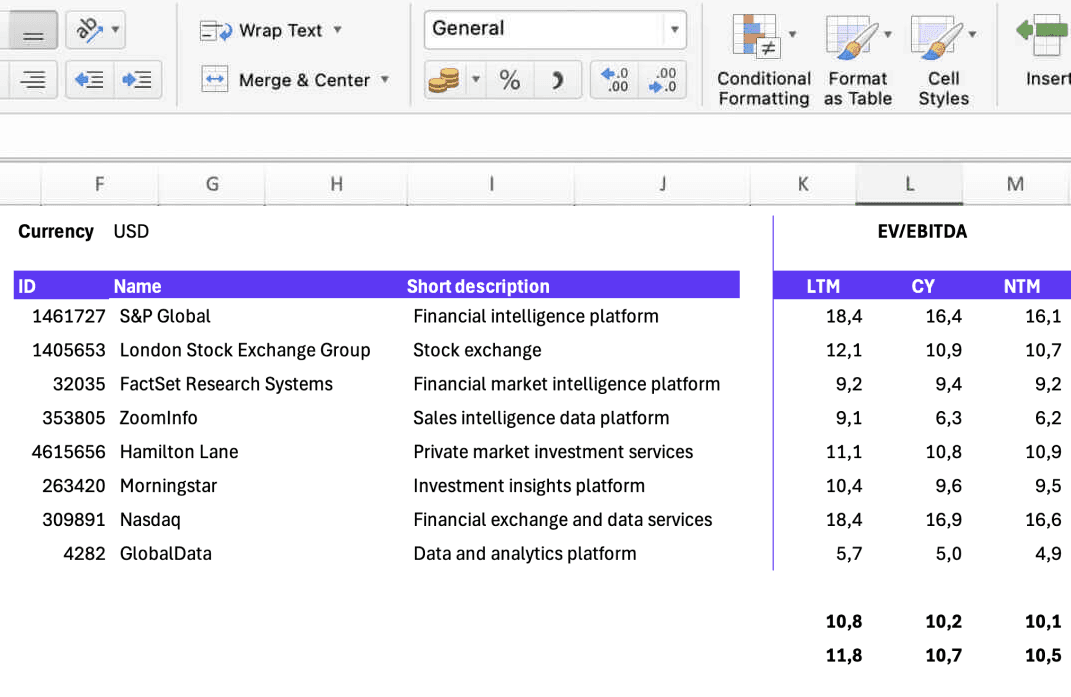The height and width of the screenshot is (697, 1071).
Task: Click the Wrap Text button
Action: [x=261, y=31]
